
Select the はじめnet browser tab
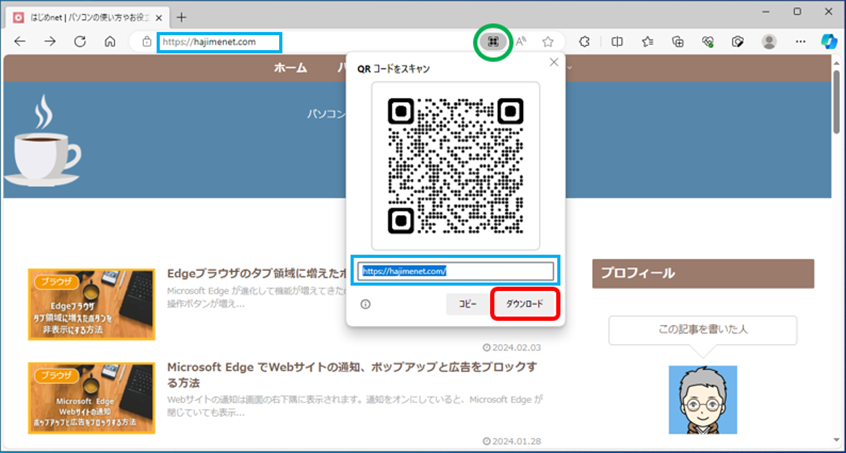(x=88, y=17)
